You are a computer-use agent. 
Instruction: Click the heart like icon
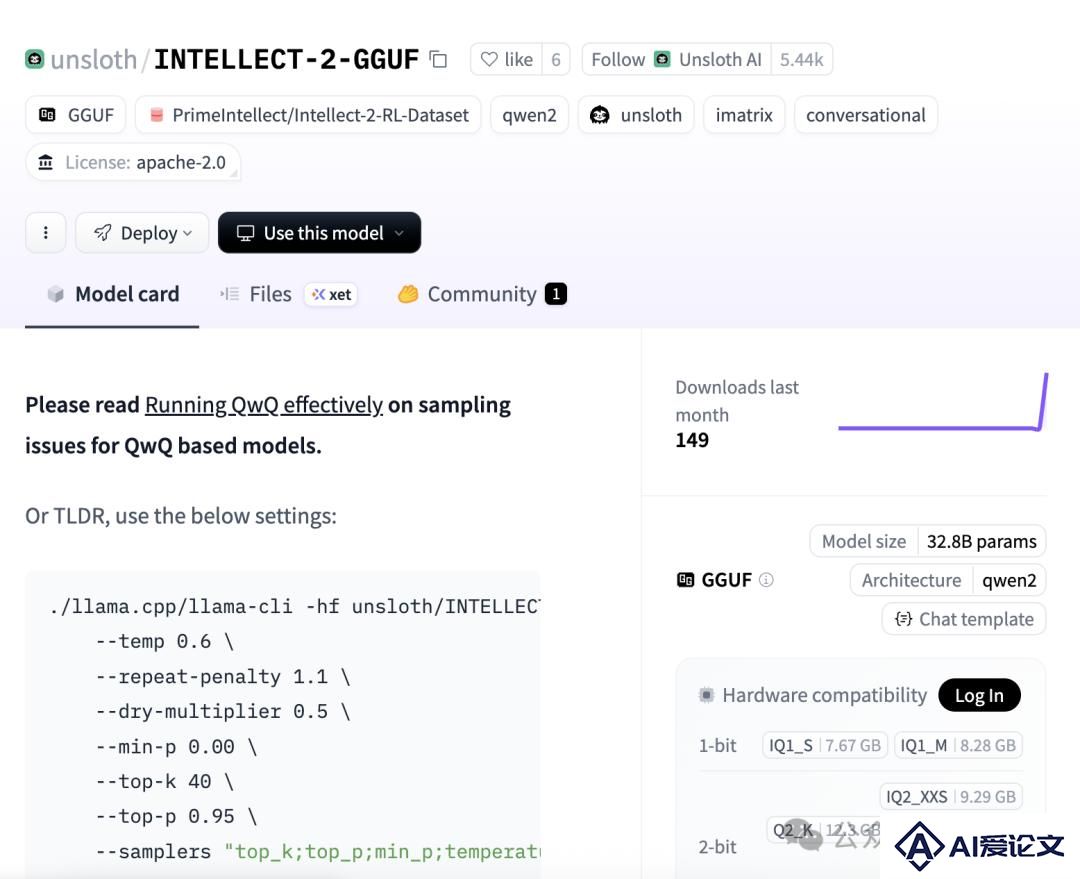click(x=489, y=59)
